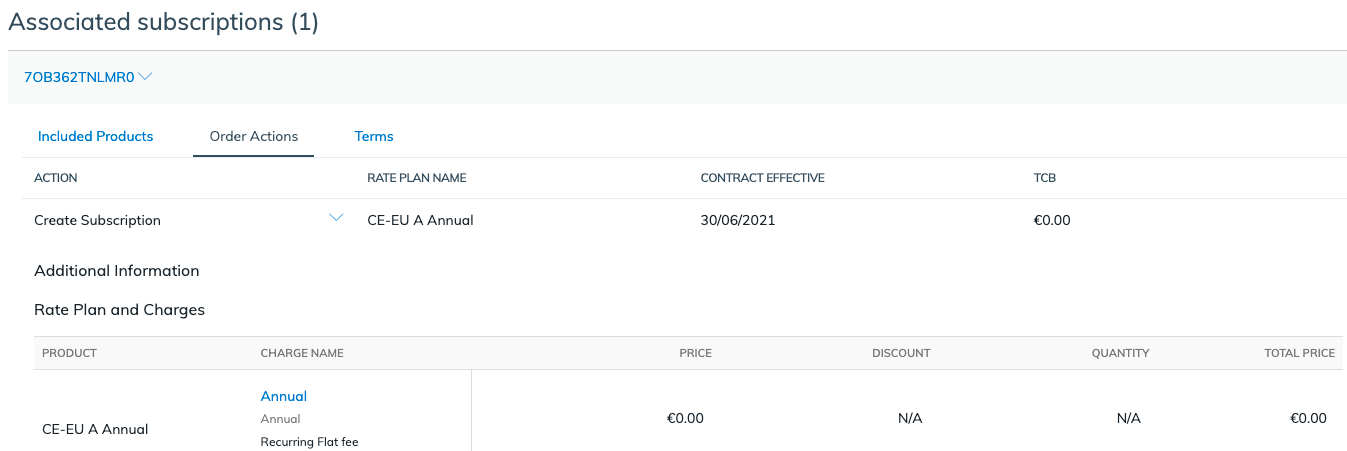The width and height of the screenshot is (1347, 451).
Task: Click the Total Price column header
Action: tap(1300, 353)
